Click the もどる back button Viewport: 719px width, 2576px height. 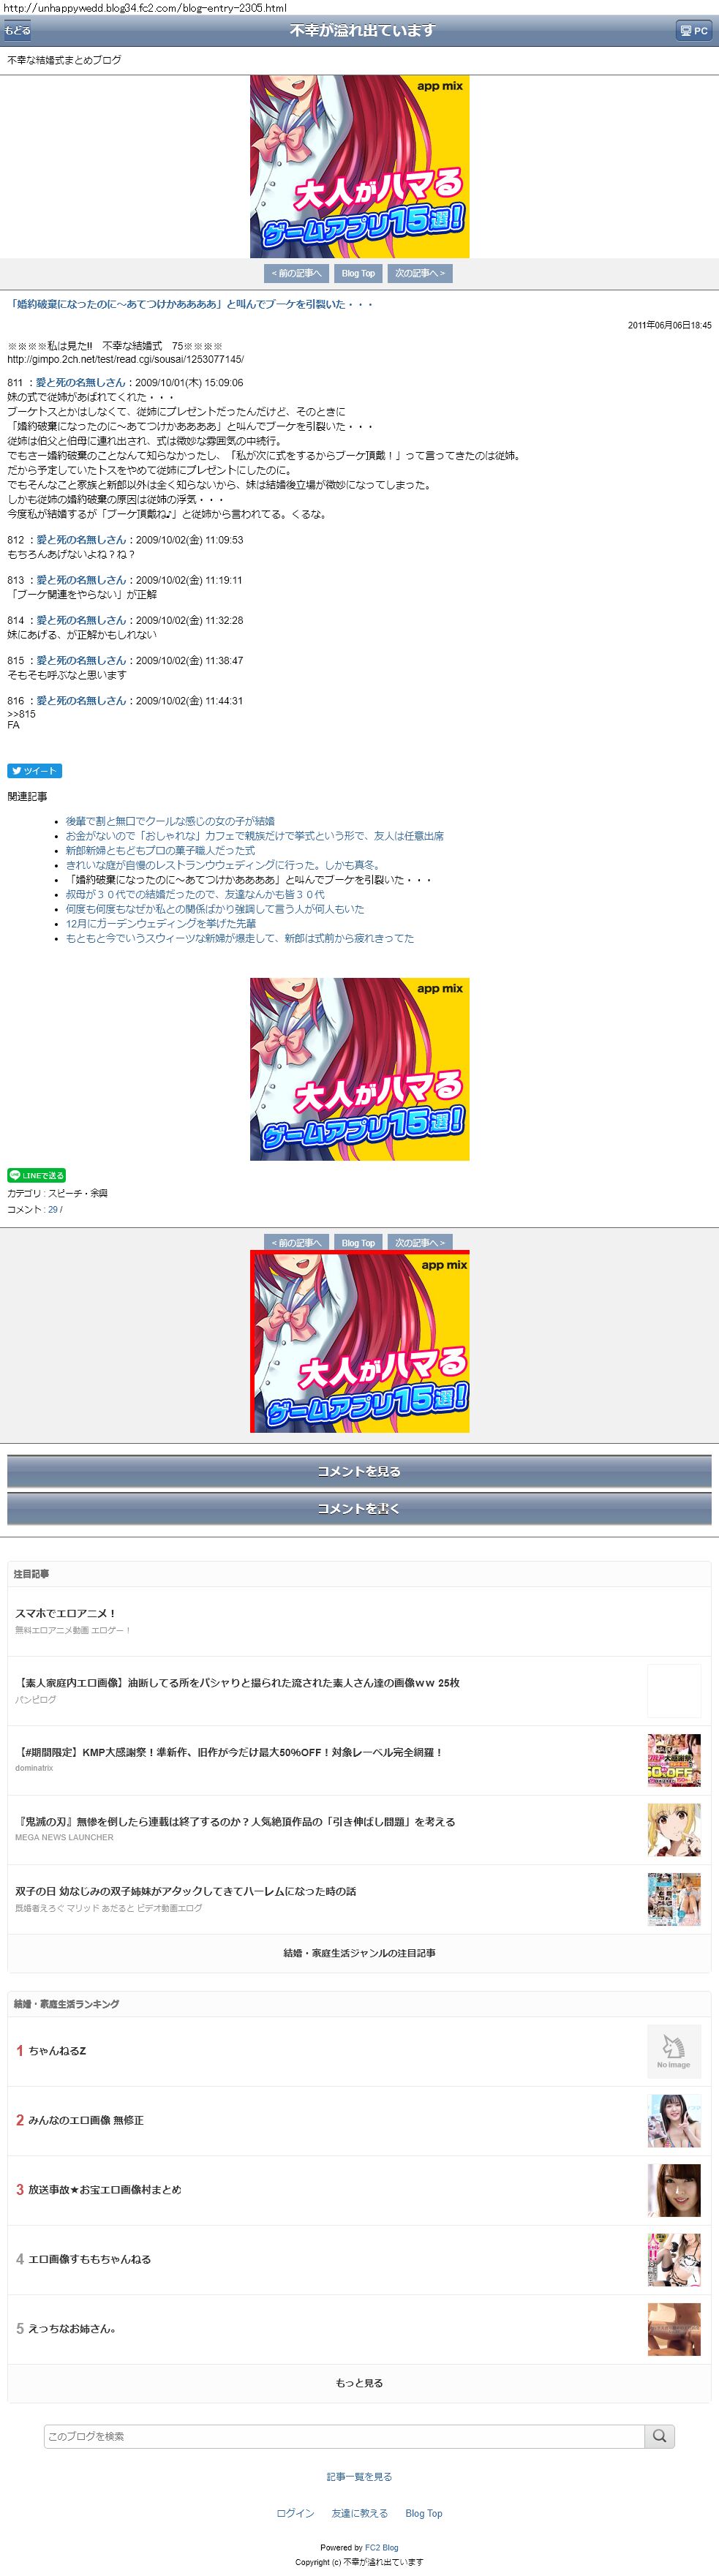17,31
